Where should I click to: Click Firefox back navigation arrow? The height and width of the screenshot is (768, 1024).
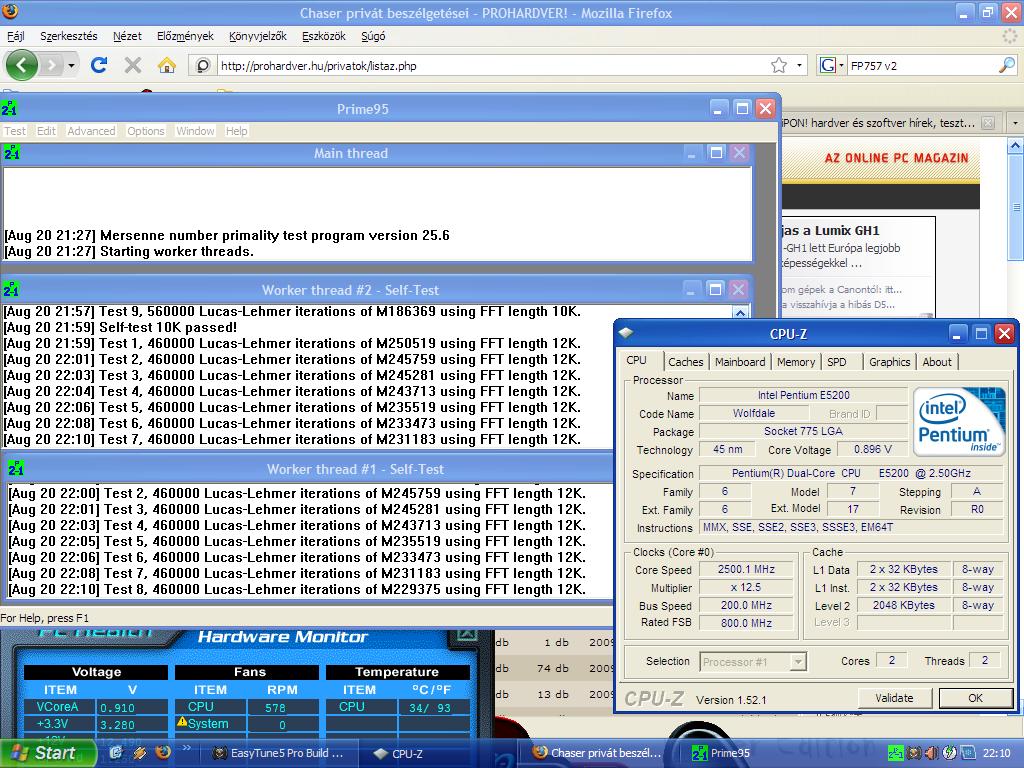click(x=22, y=65)
